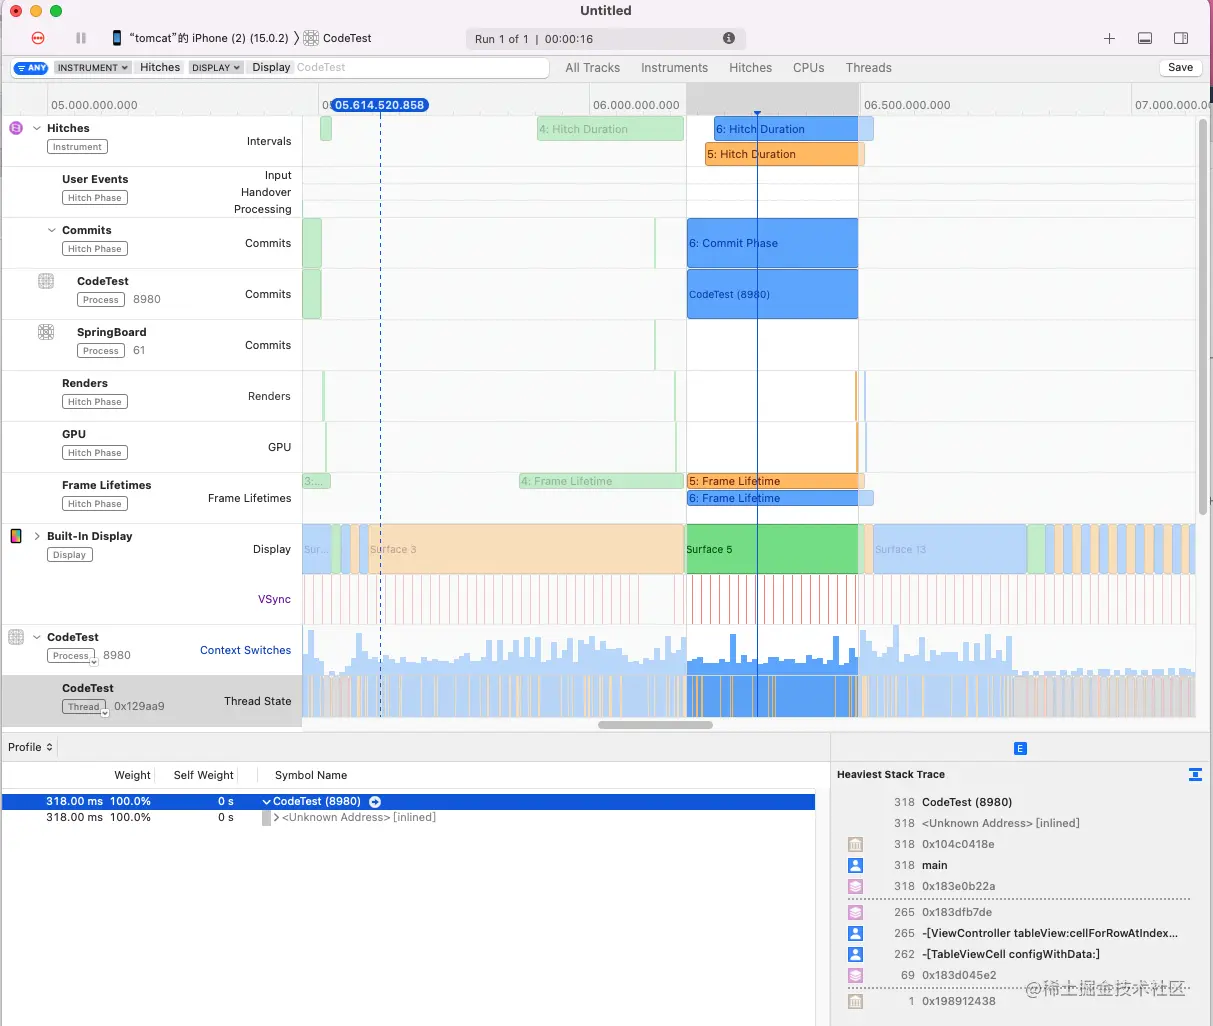Click the SpringBoard process icon
The height and width of the screenshot is (1026, 1213).
click(46, 332)
